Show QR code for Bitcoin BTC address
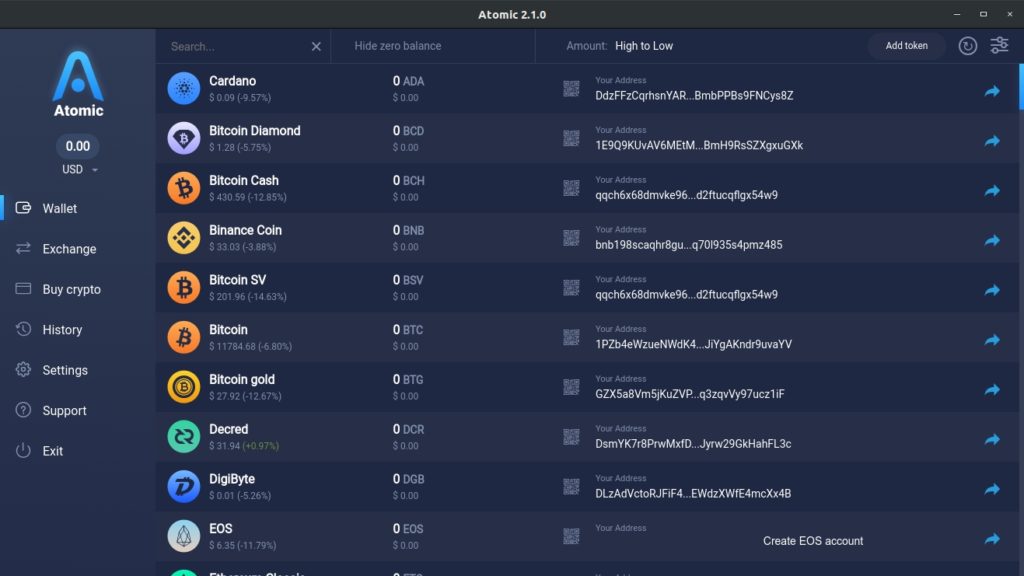Screen dimensions: 1024x576 571,338
